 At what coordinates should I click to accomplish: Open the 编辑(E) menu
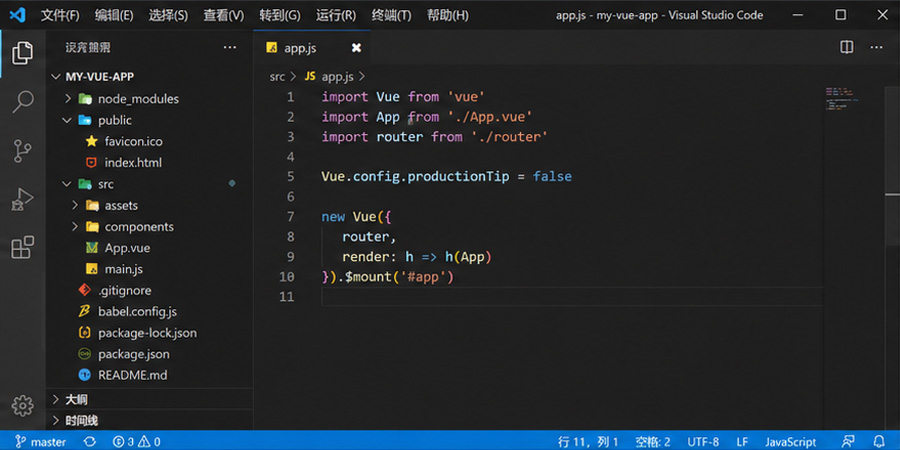coord(114,15)
